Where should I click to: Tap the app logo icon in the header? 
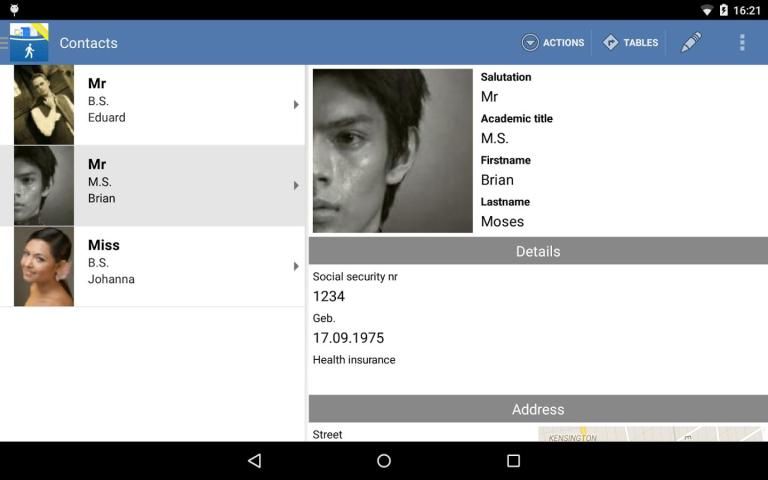coord(29,43)
